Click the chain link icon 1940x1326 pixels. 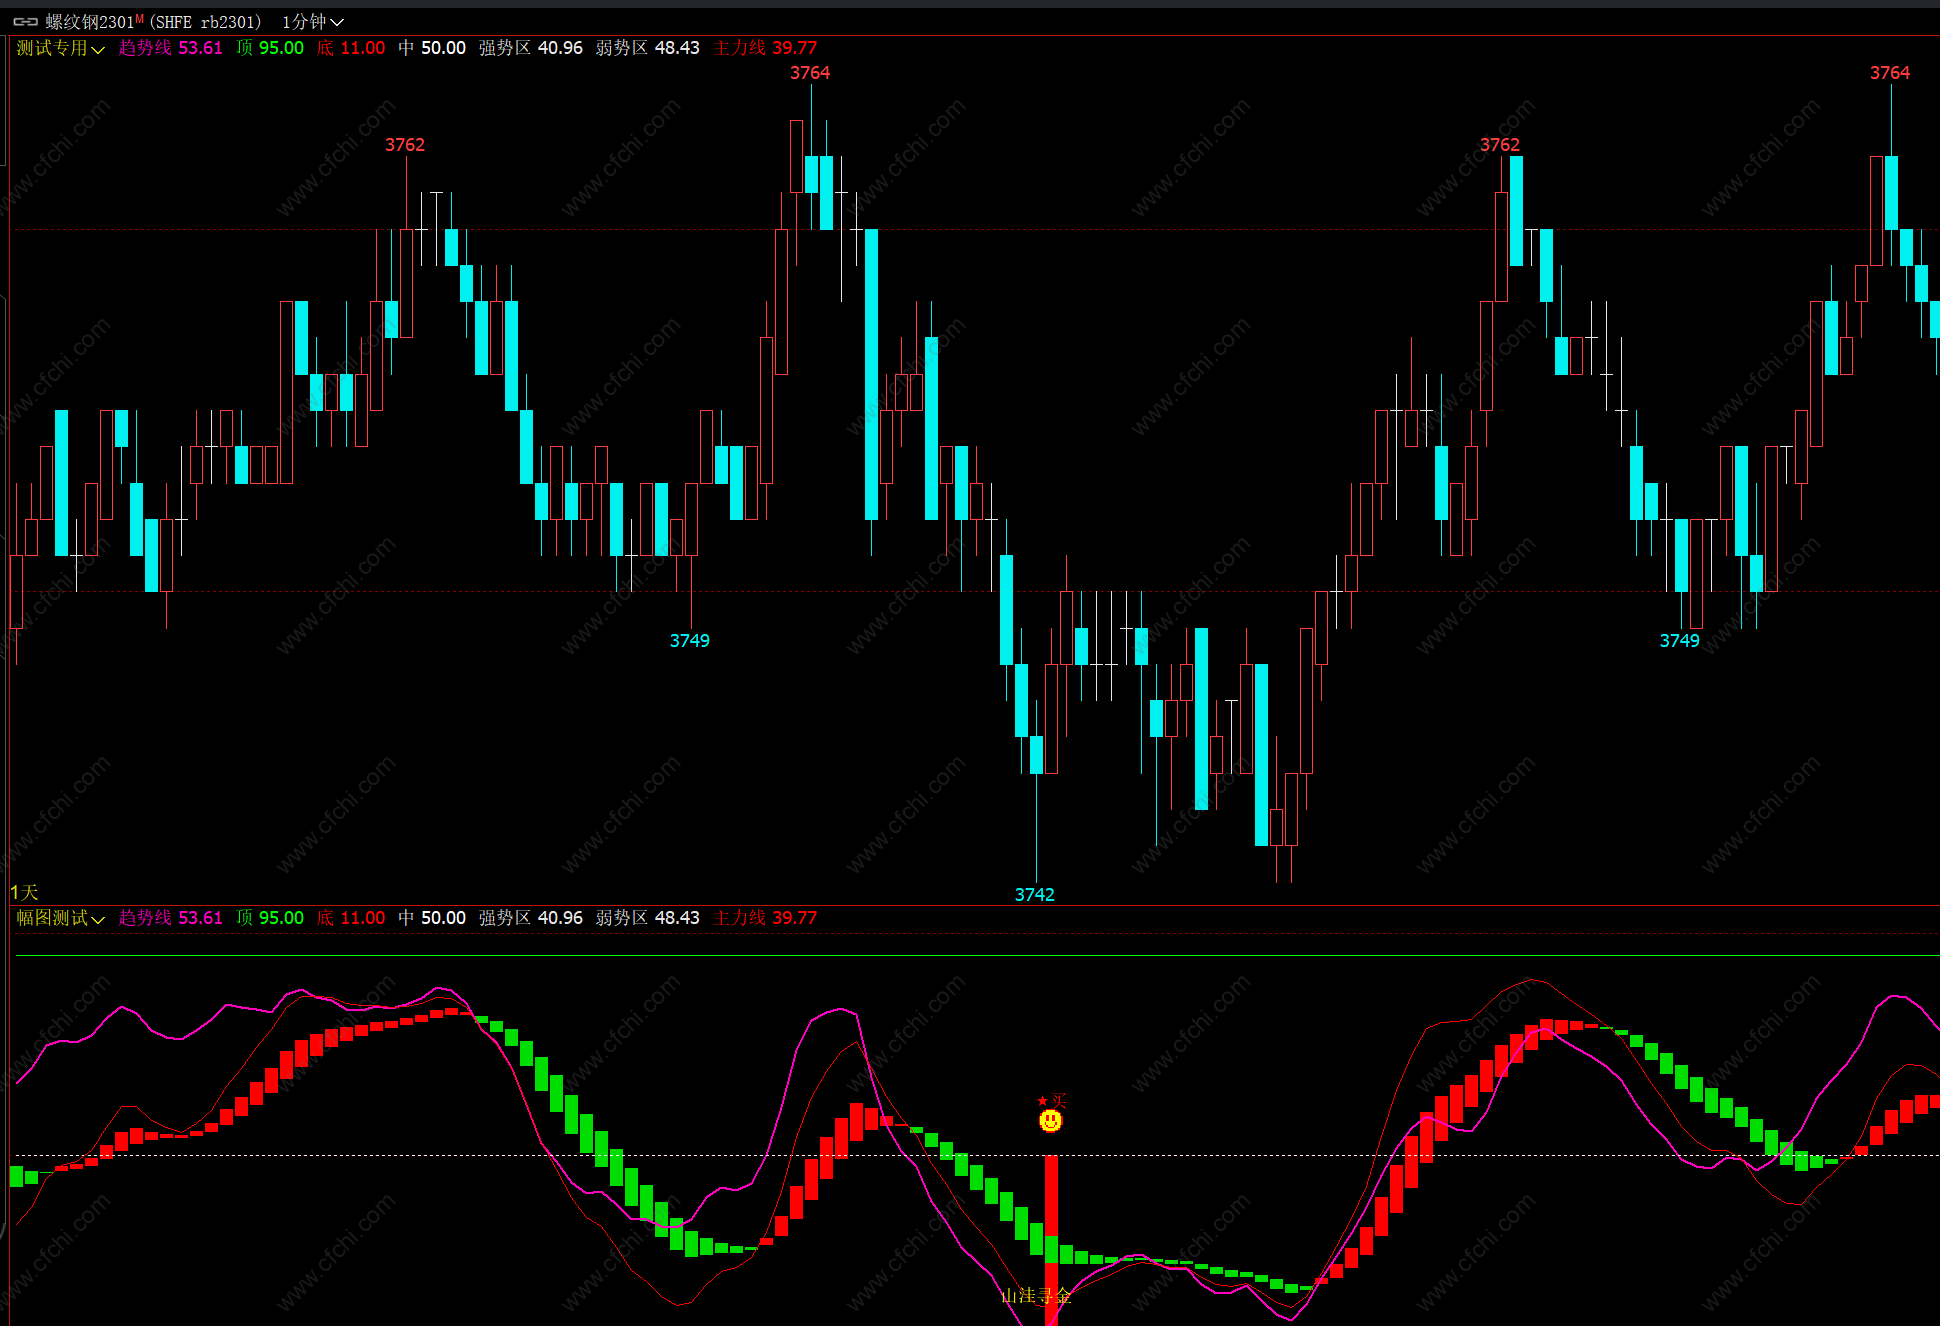25,22
